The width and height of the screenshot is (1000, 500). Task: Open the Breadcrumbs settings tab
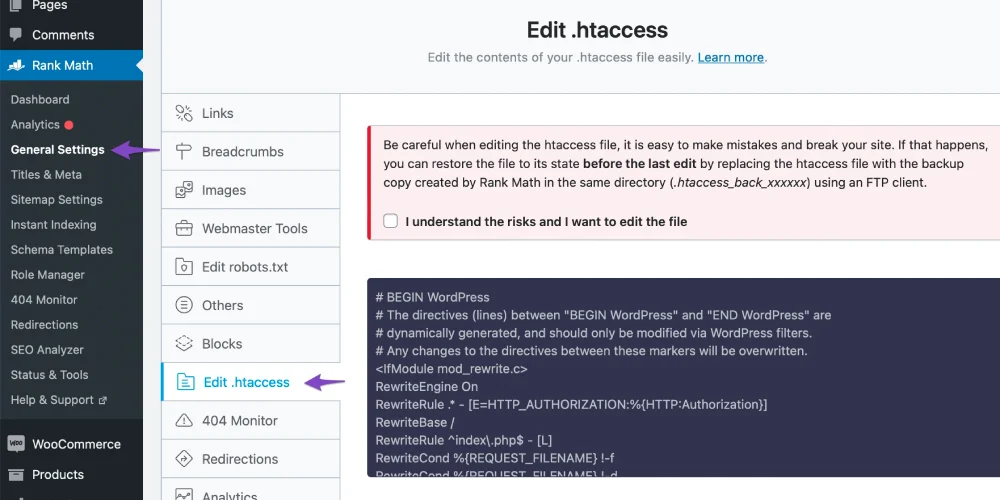click(x=251, y=152)
